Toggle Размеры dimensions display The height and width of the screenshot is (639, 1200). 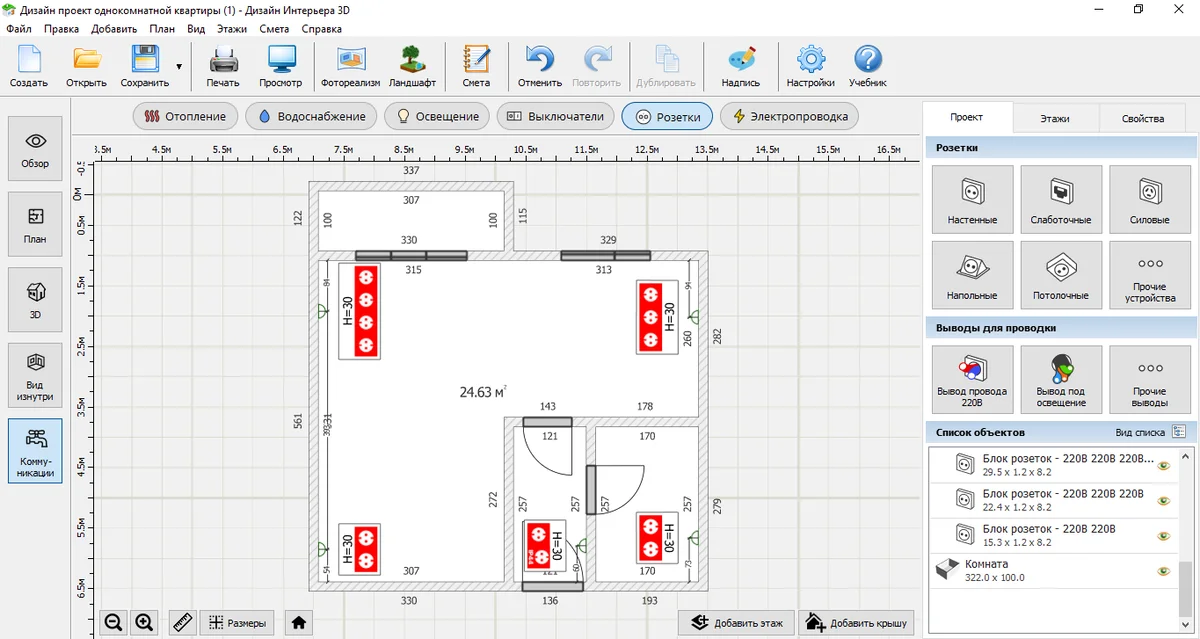[x=237, y=623]
